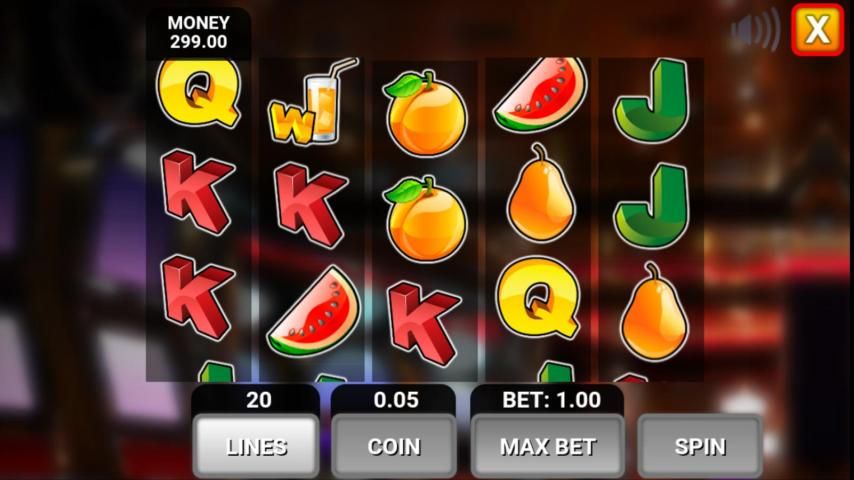
Task: Select the pear in the fifth reel
Action: tap(654, 312)
